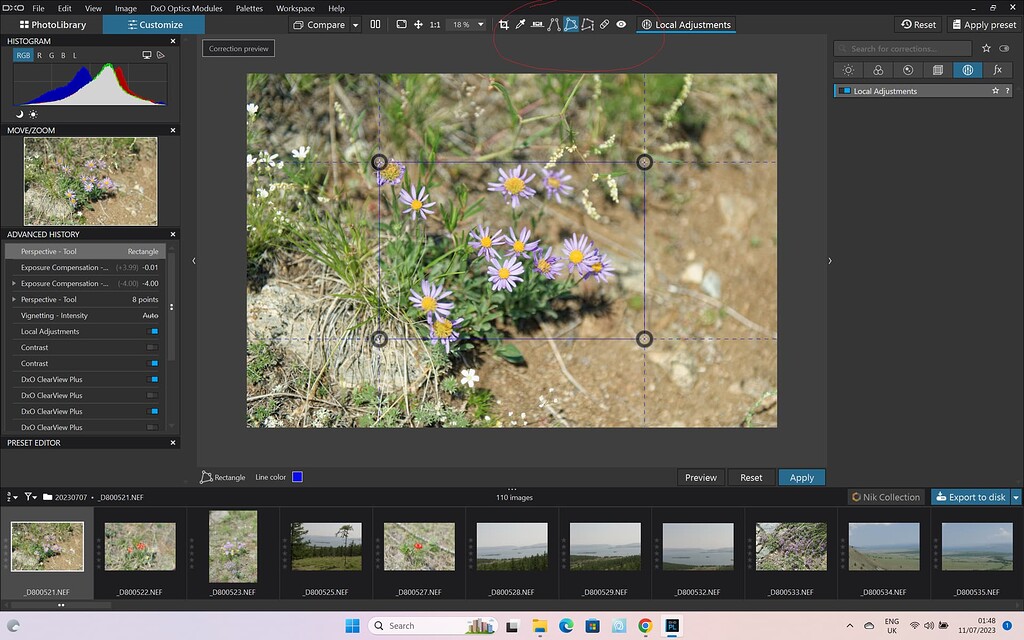Select the color picker eyedropper tool

(521, 24)
